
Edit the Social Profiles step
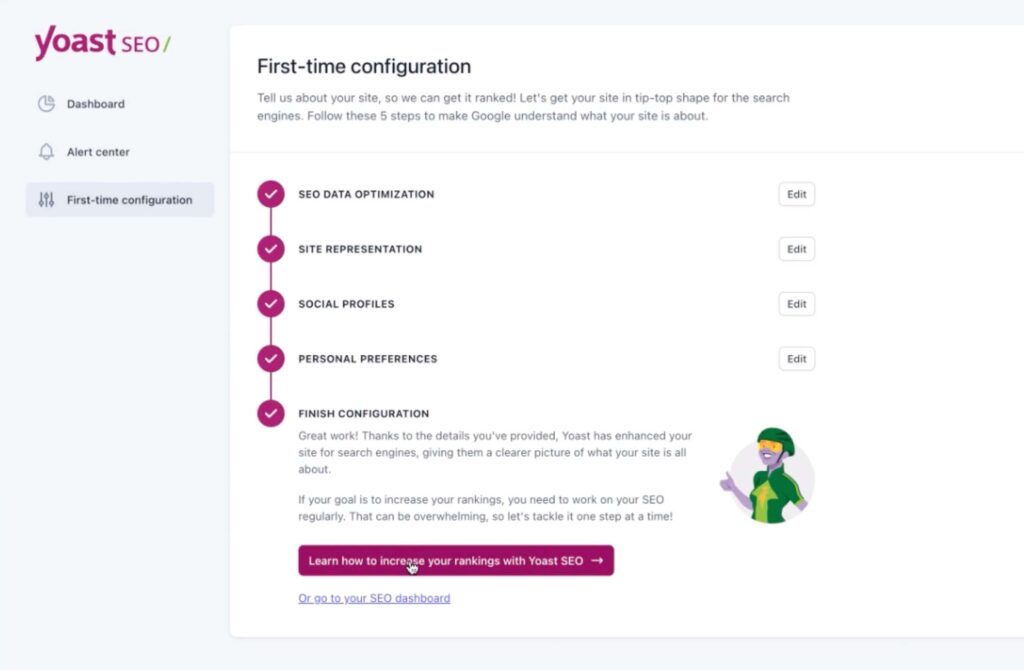[796, 304]
